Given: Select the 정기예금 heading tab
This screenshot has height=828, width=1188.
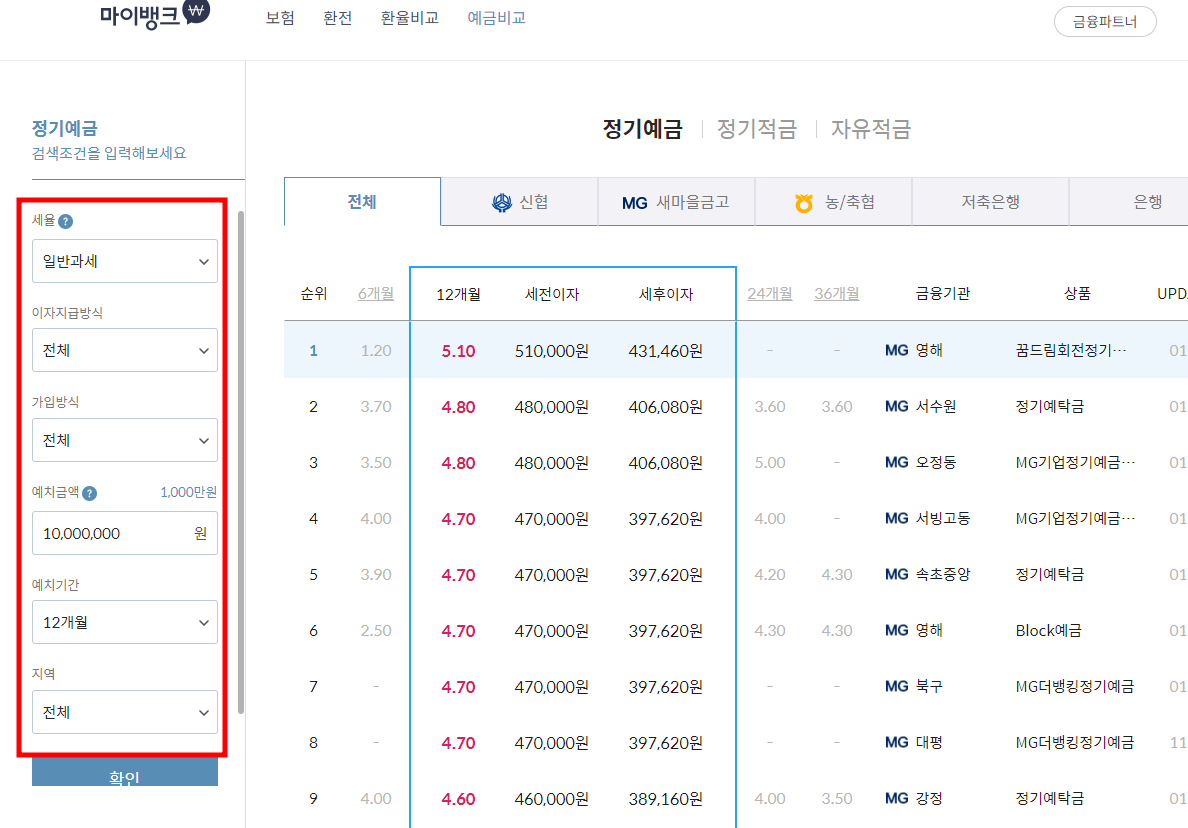Looking at the screenshot, I should (x=642, y=129).
